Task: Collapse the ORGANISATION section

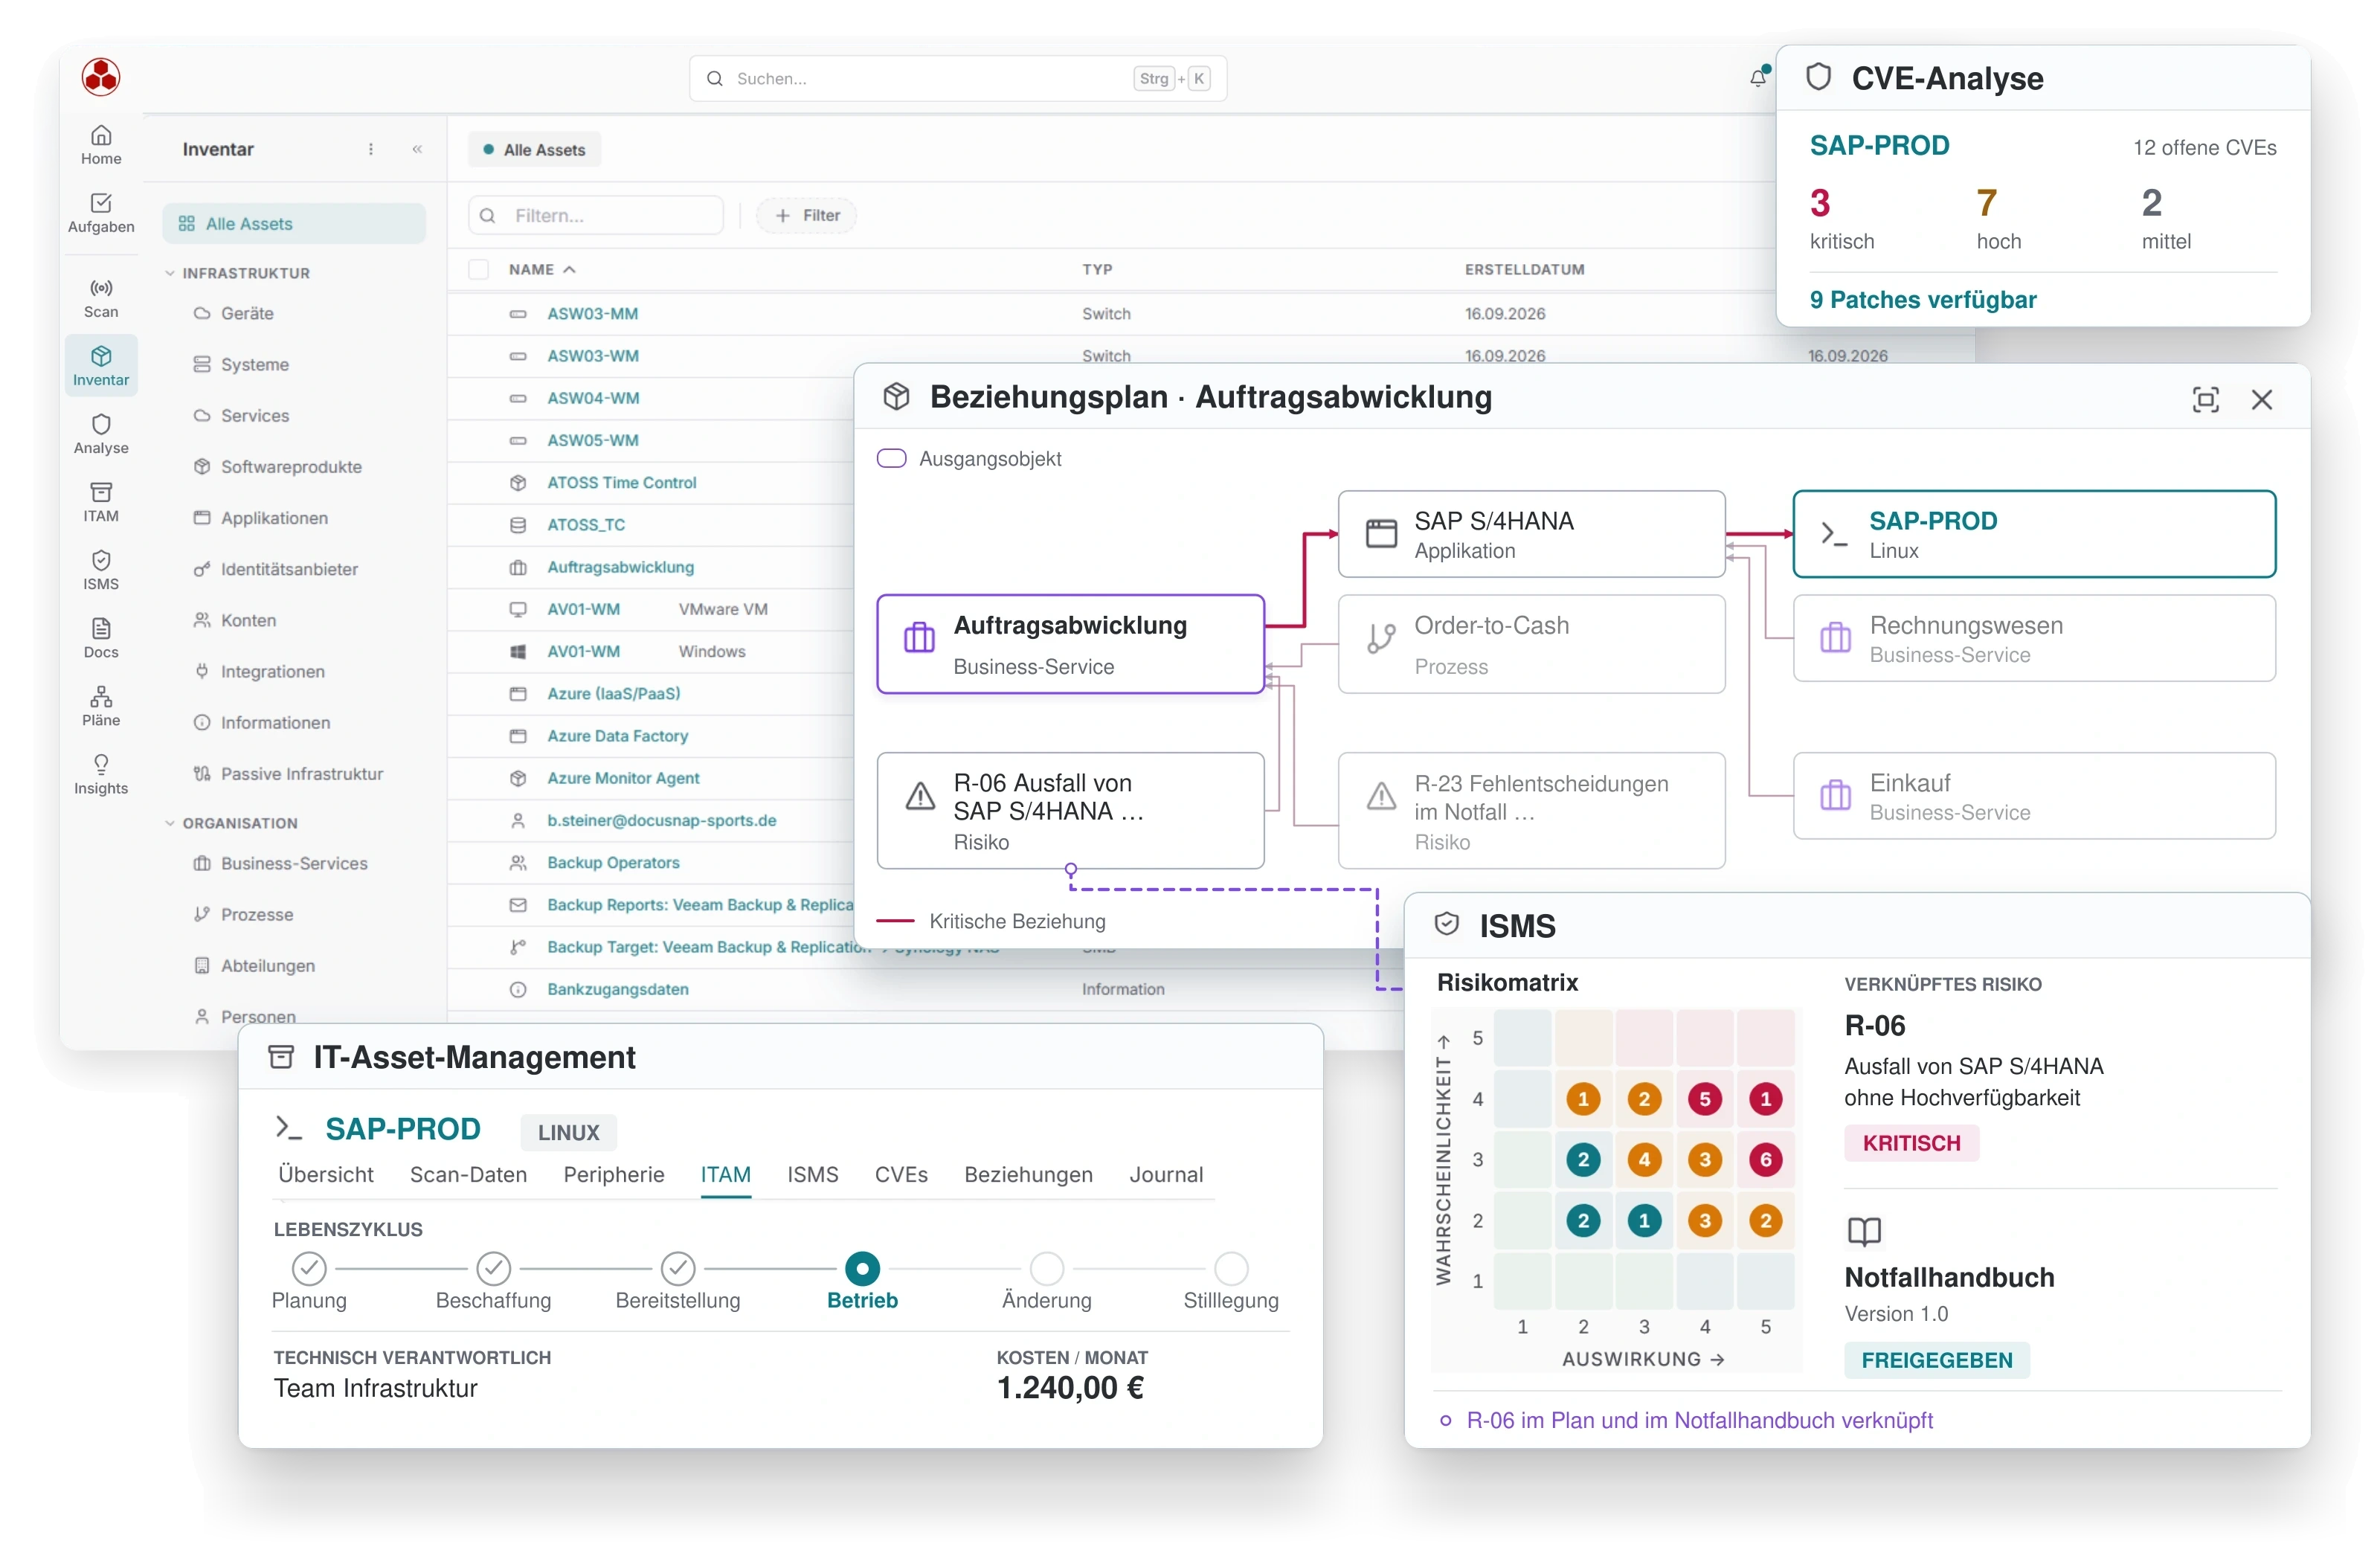Action: pos(231,823)
